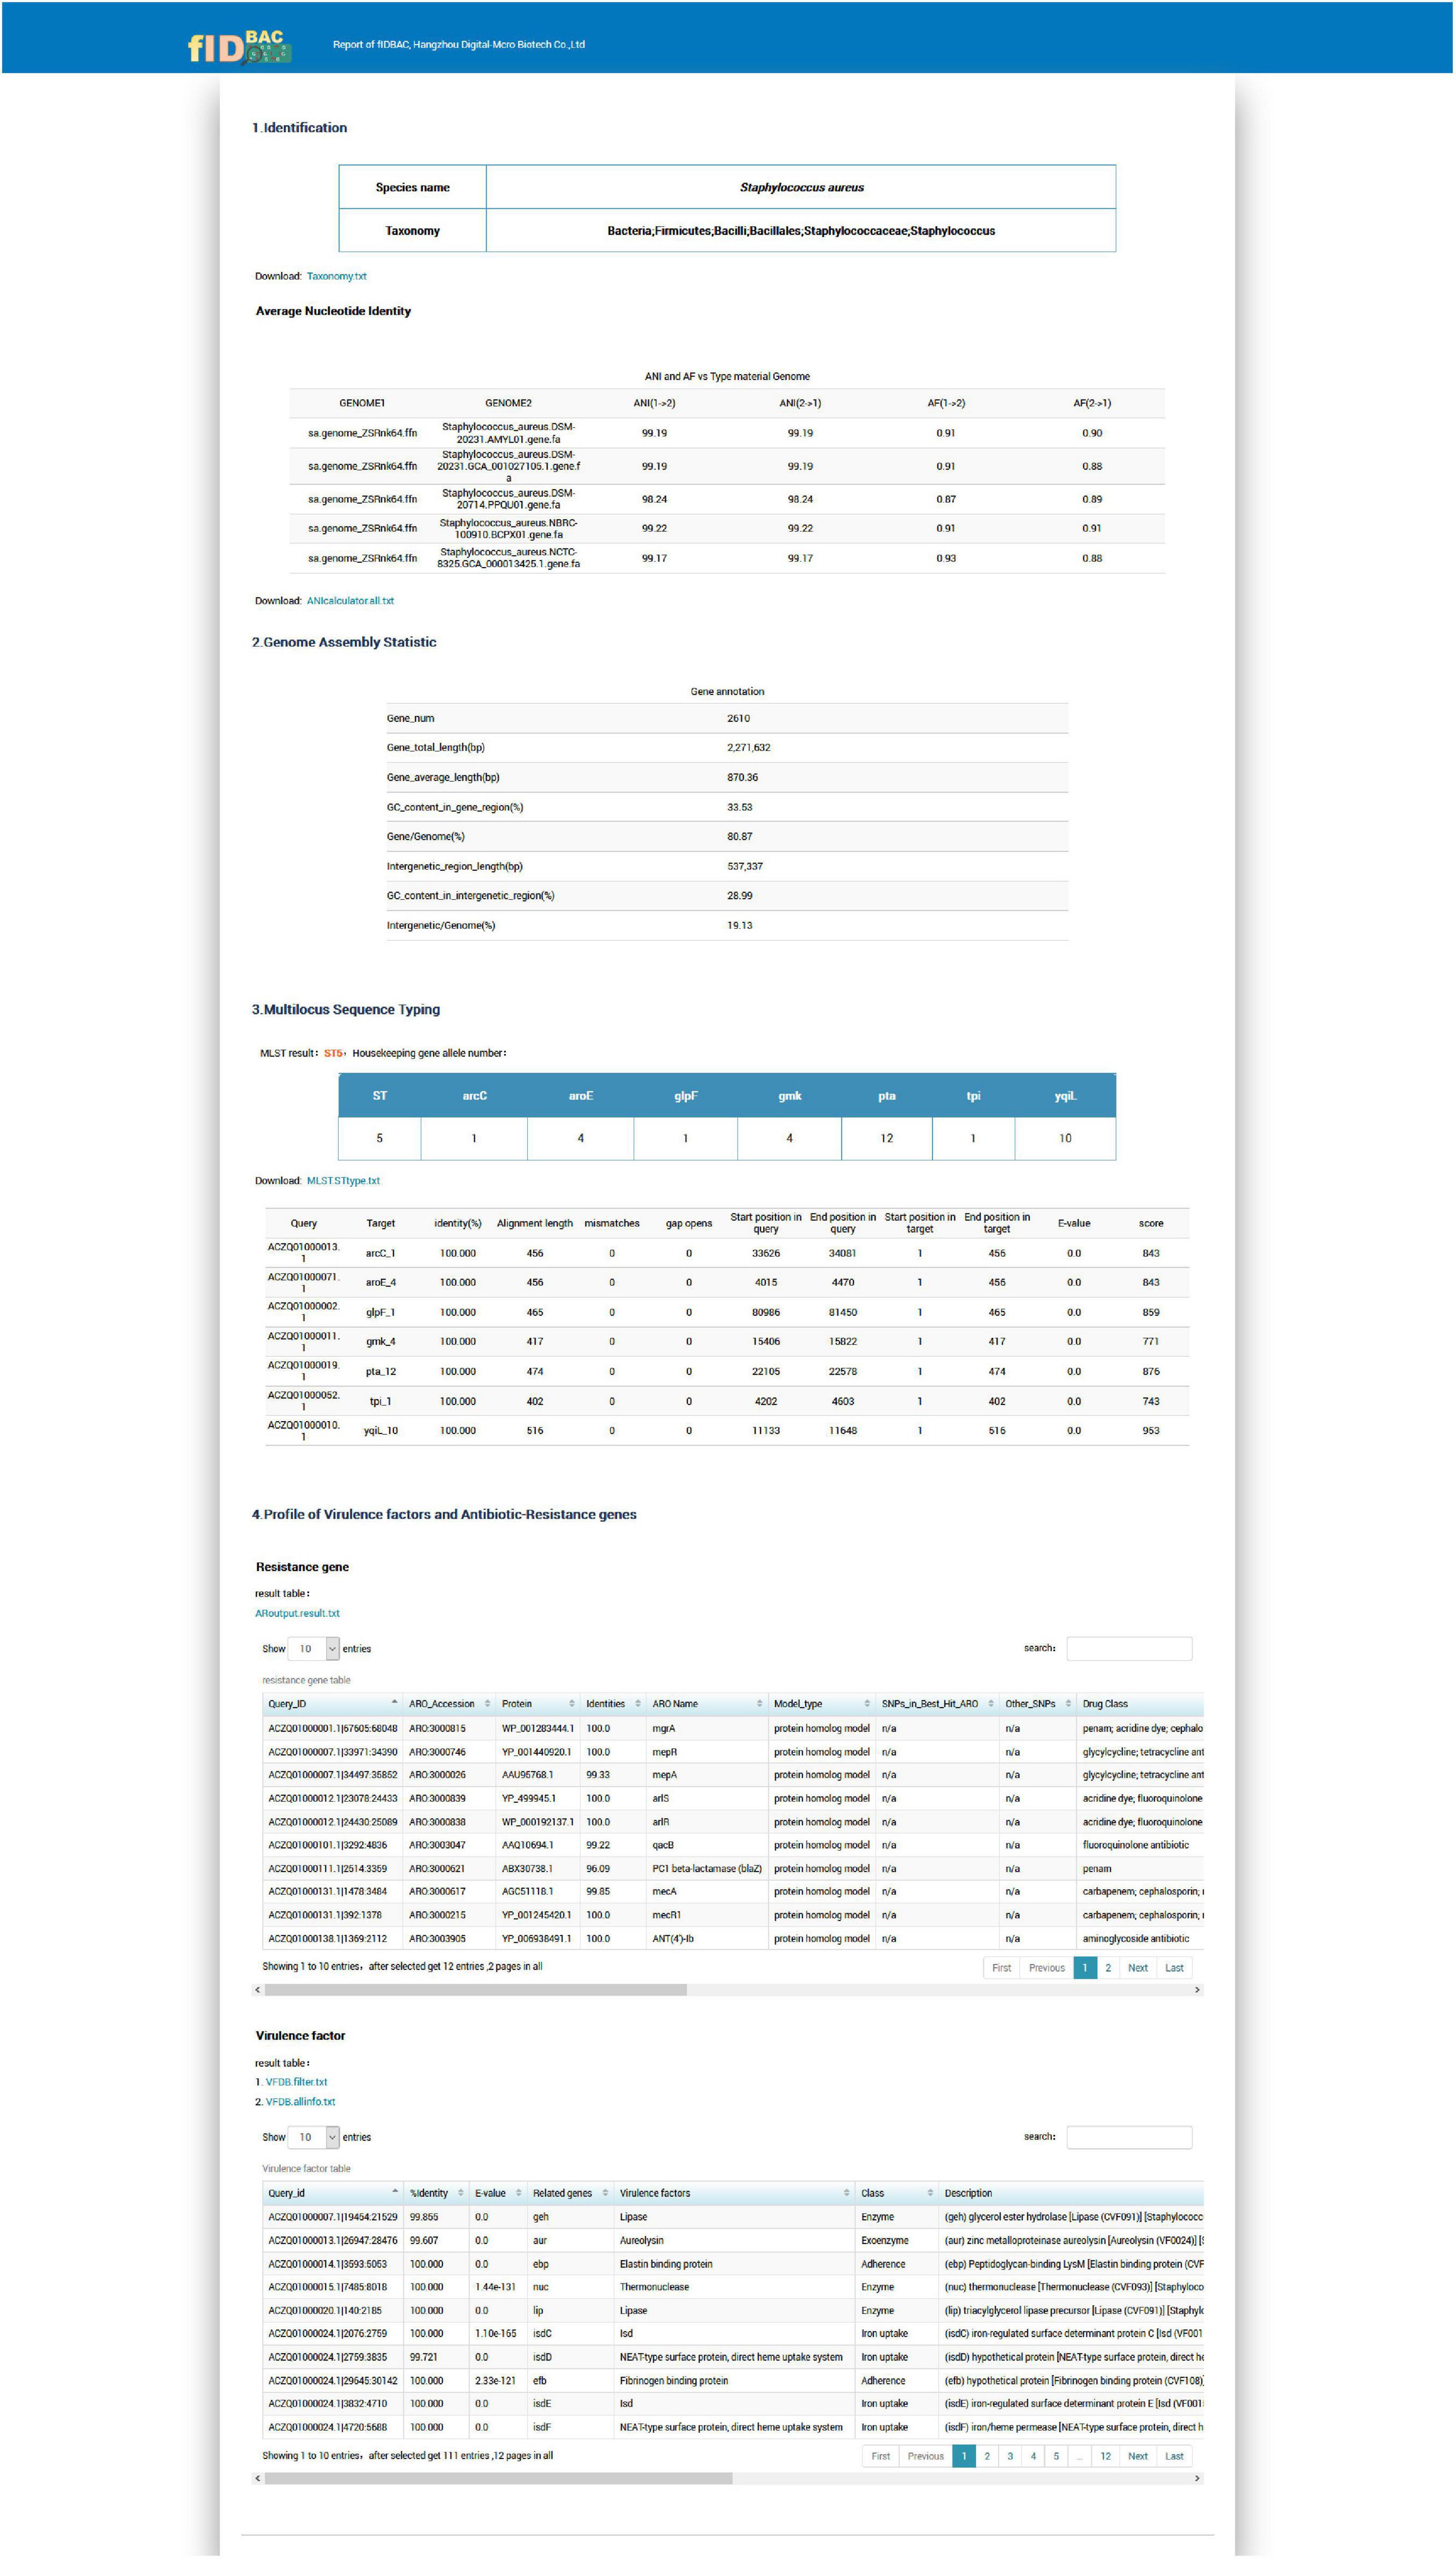Viewport: 1456px width, 2559px height.
Task: Click right arrow of resistance table scrollbar
Action: (x=1198, y=1990)
